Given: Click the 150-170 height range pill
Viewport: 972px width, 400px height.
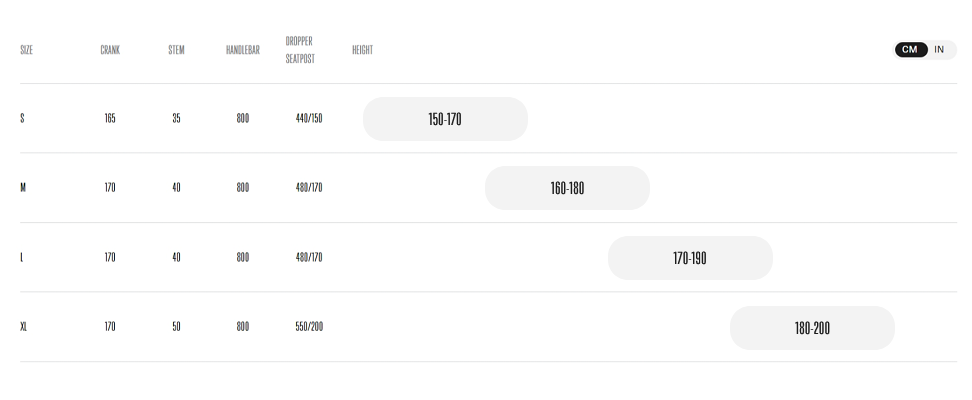Looking at the screenshot, I should pyautogui.click(x=445, y=119).
